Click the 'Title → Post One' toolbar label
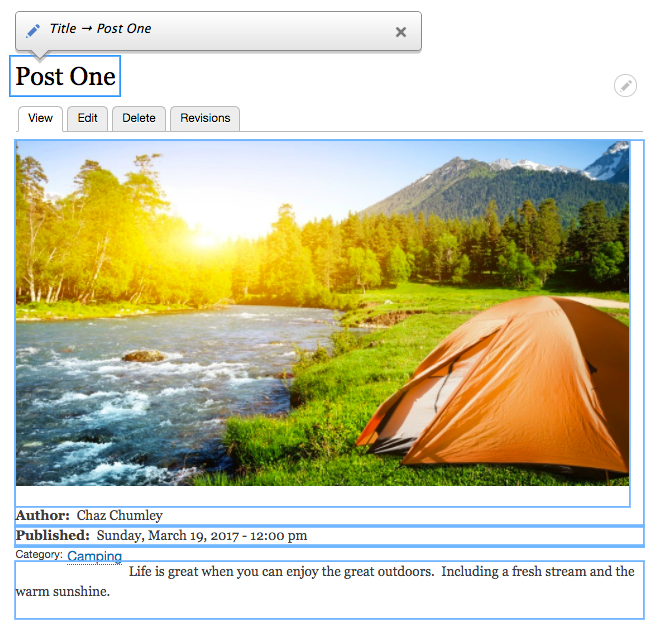The image size is (650, 628). 100,29
